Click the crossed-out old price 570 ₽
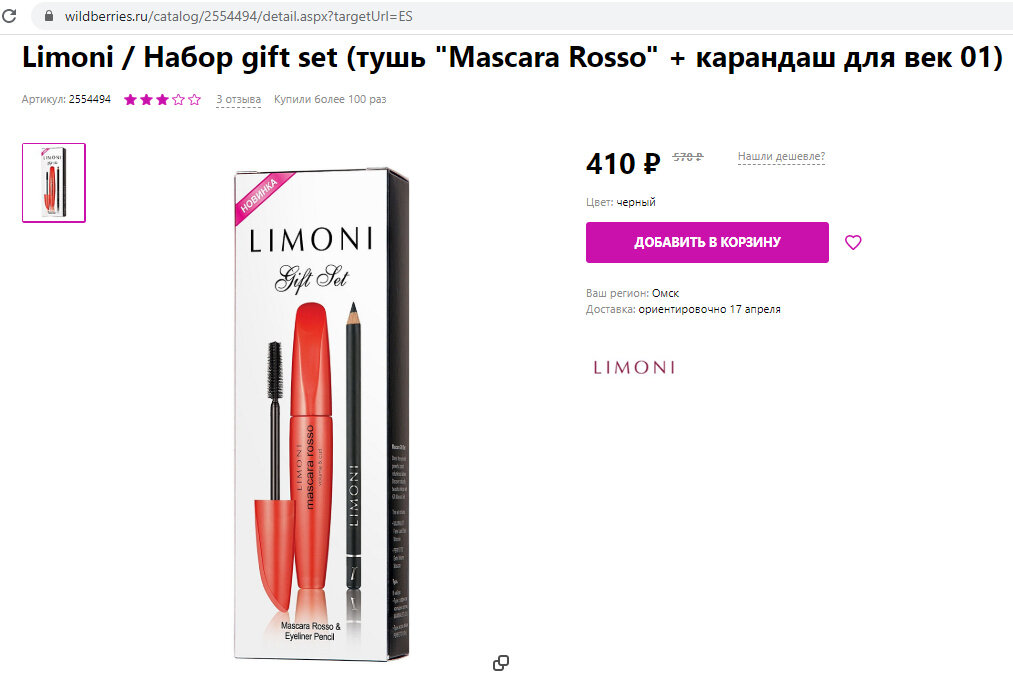Screen dimensions: 1013x684 (x=687, y=157)
